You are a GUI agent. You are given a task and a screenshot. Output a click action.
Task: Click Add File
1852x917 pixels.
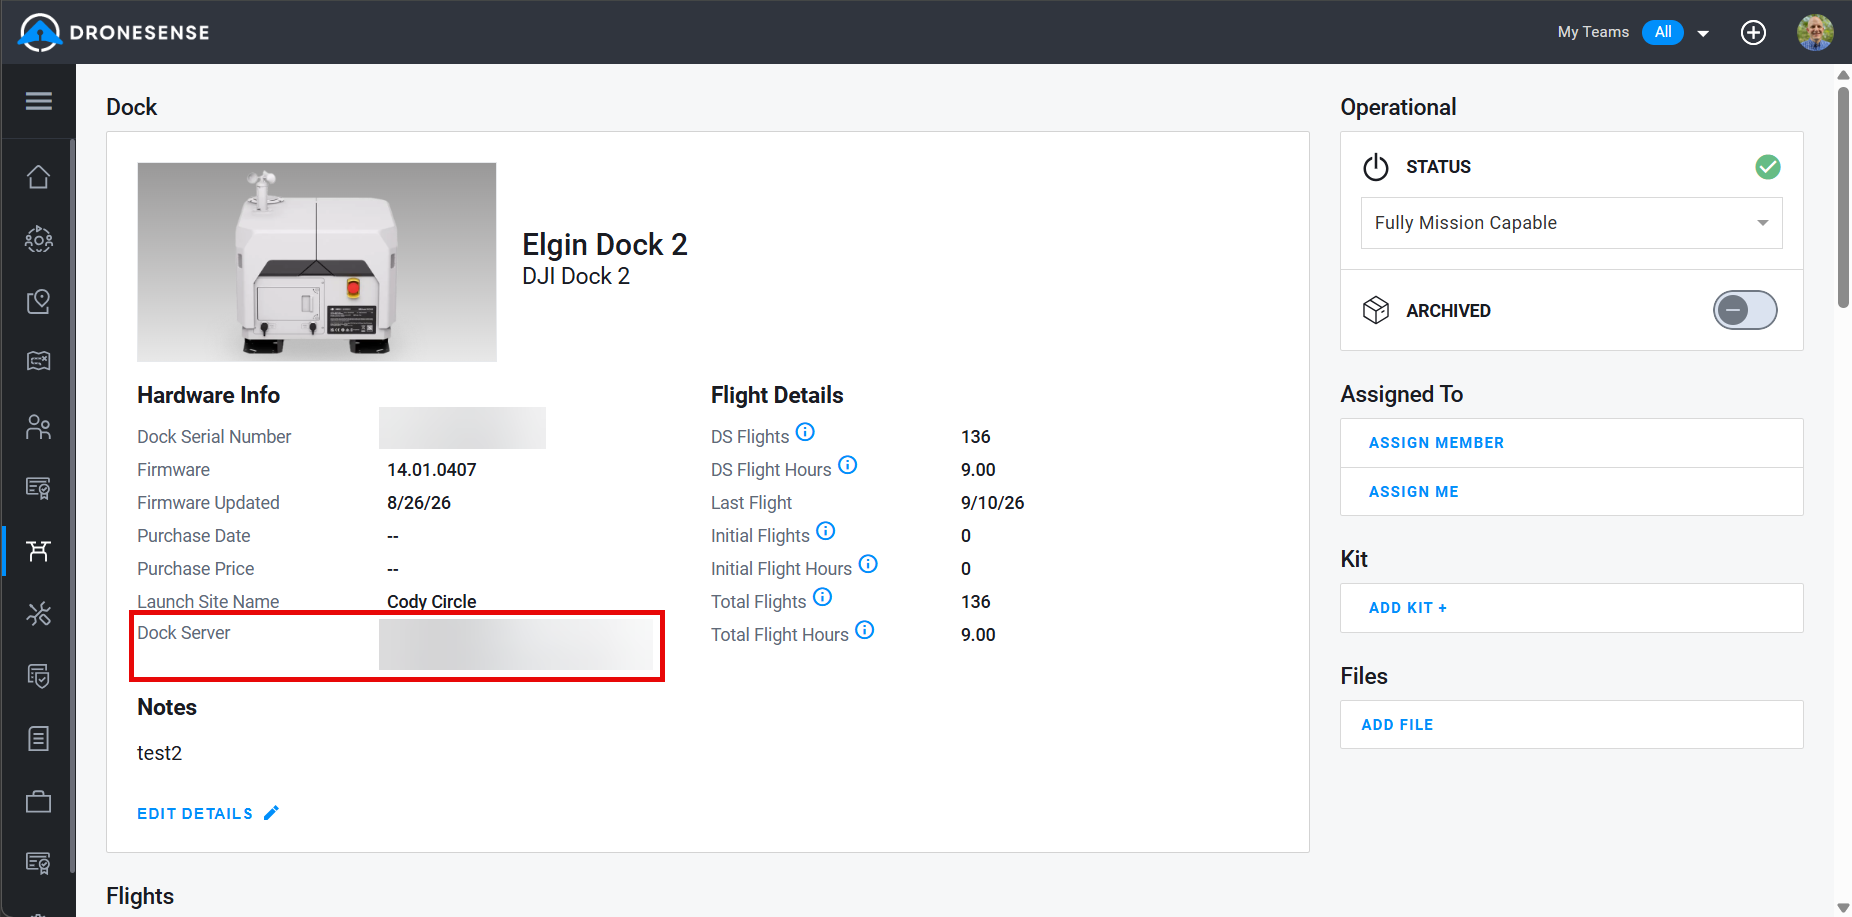(x=1397, y=725)
